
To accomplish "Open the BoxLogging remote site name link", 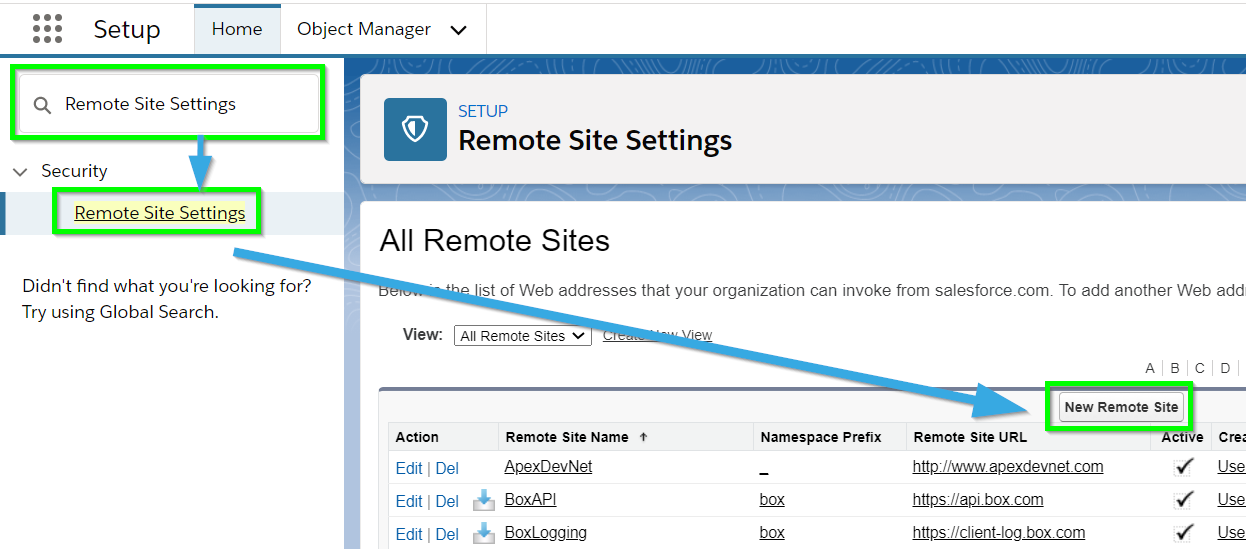I will [545, 532].
